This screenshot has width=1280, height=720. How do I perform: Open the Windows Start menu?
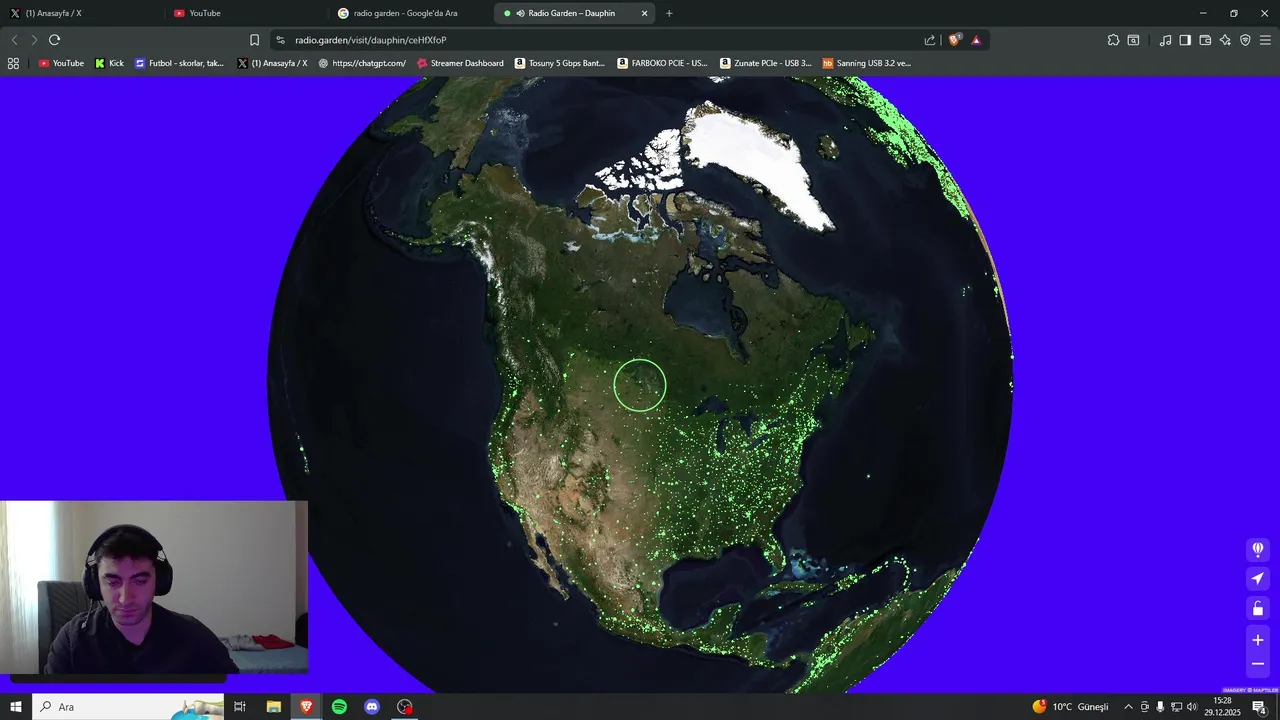(x=16, y=707)
